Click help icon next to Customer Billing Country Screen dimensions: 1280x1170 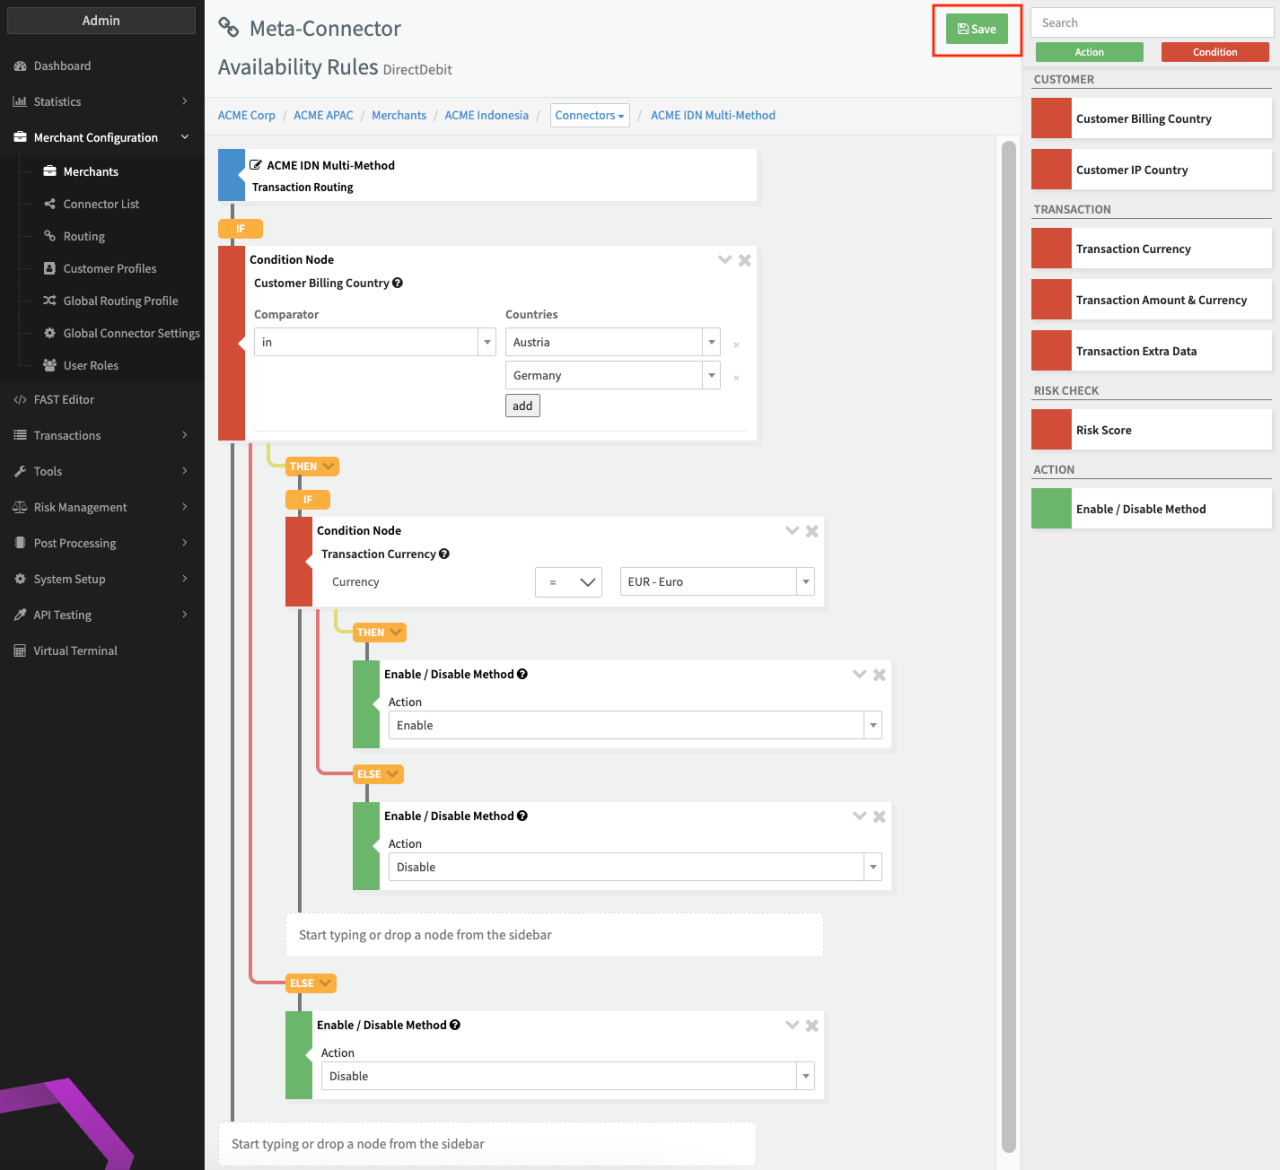pos(398,283)
